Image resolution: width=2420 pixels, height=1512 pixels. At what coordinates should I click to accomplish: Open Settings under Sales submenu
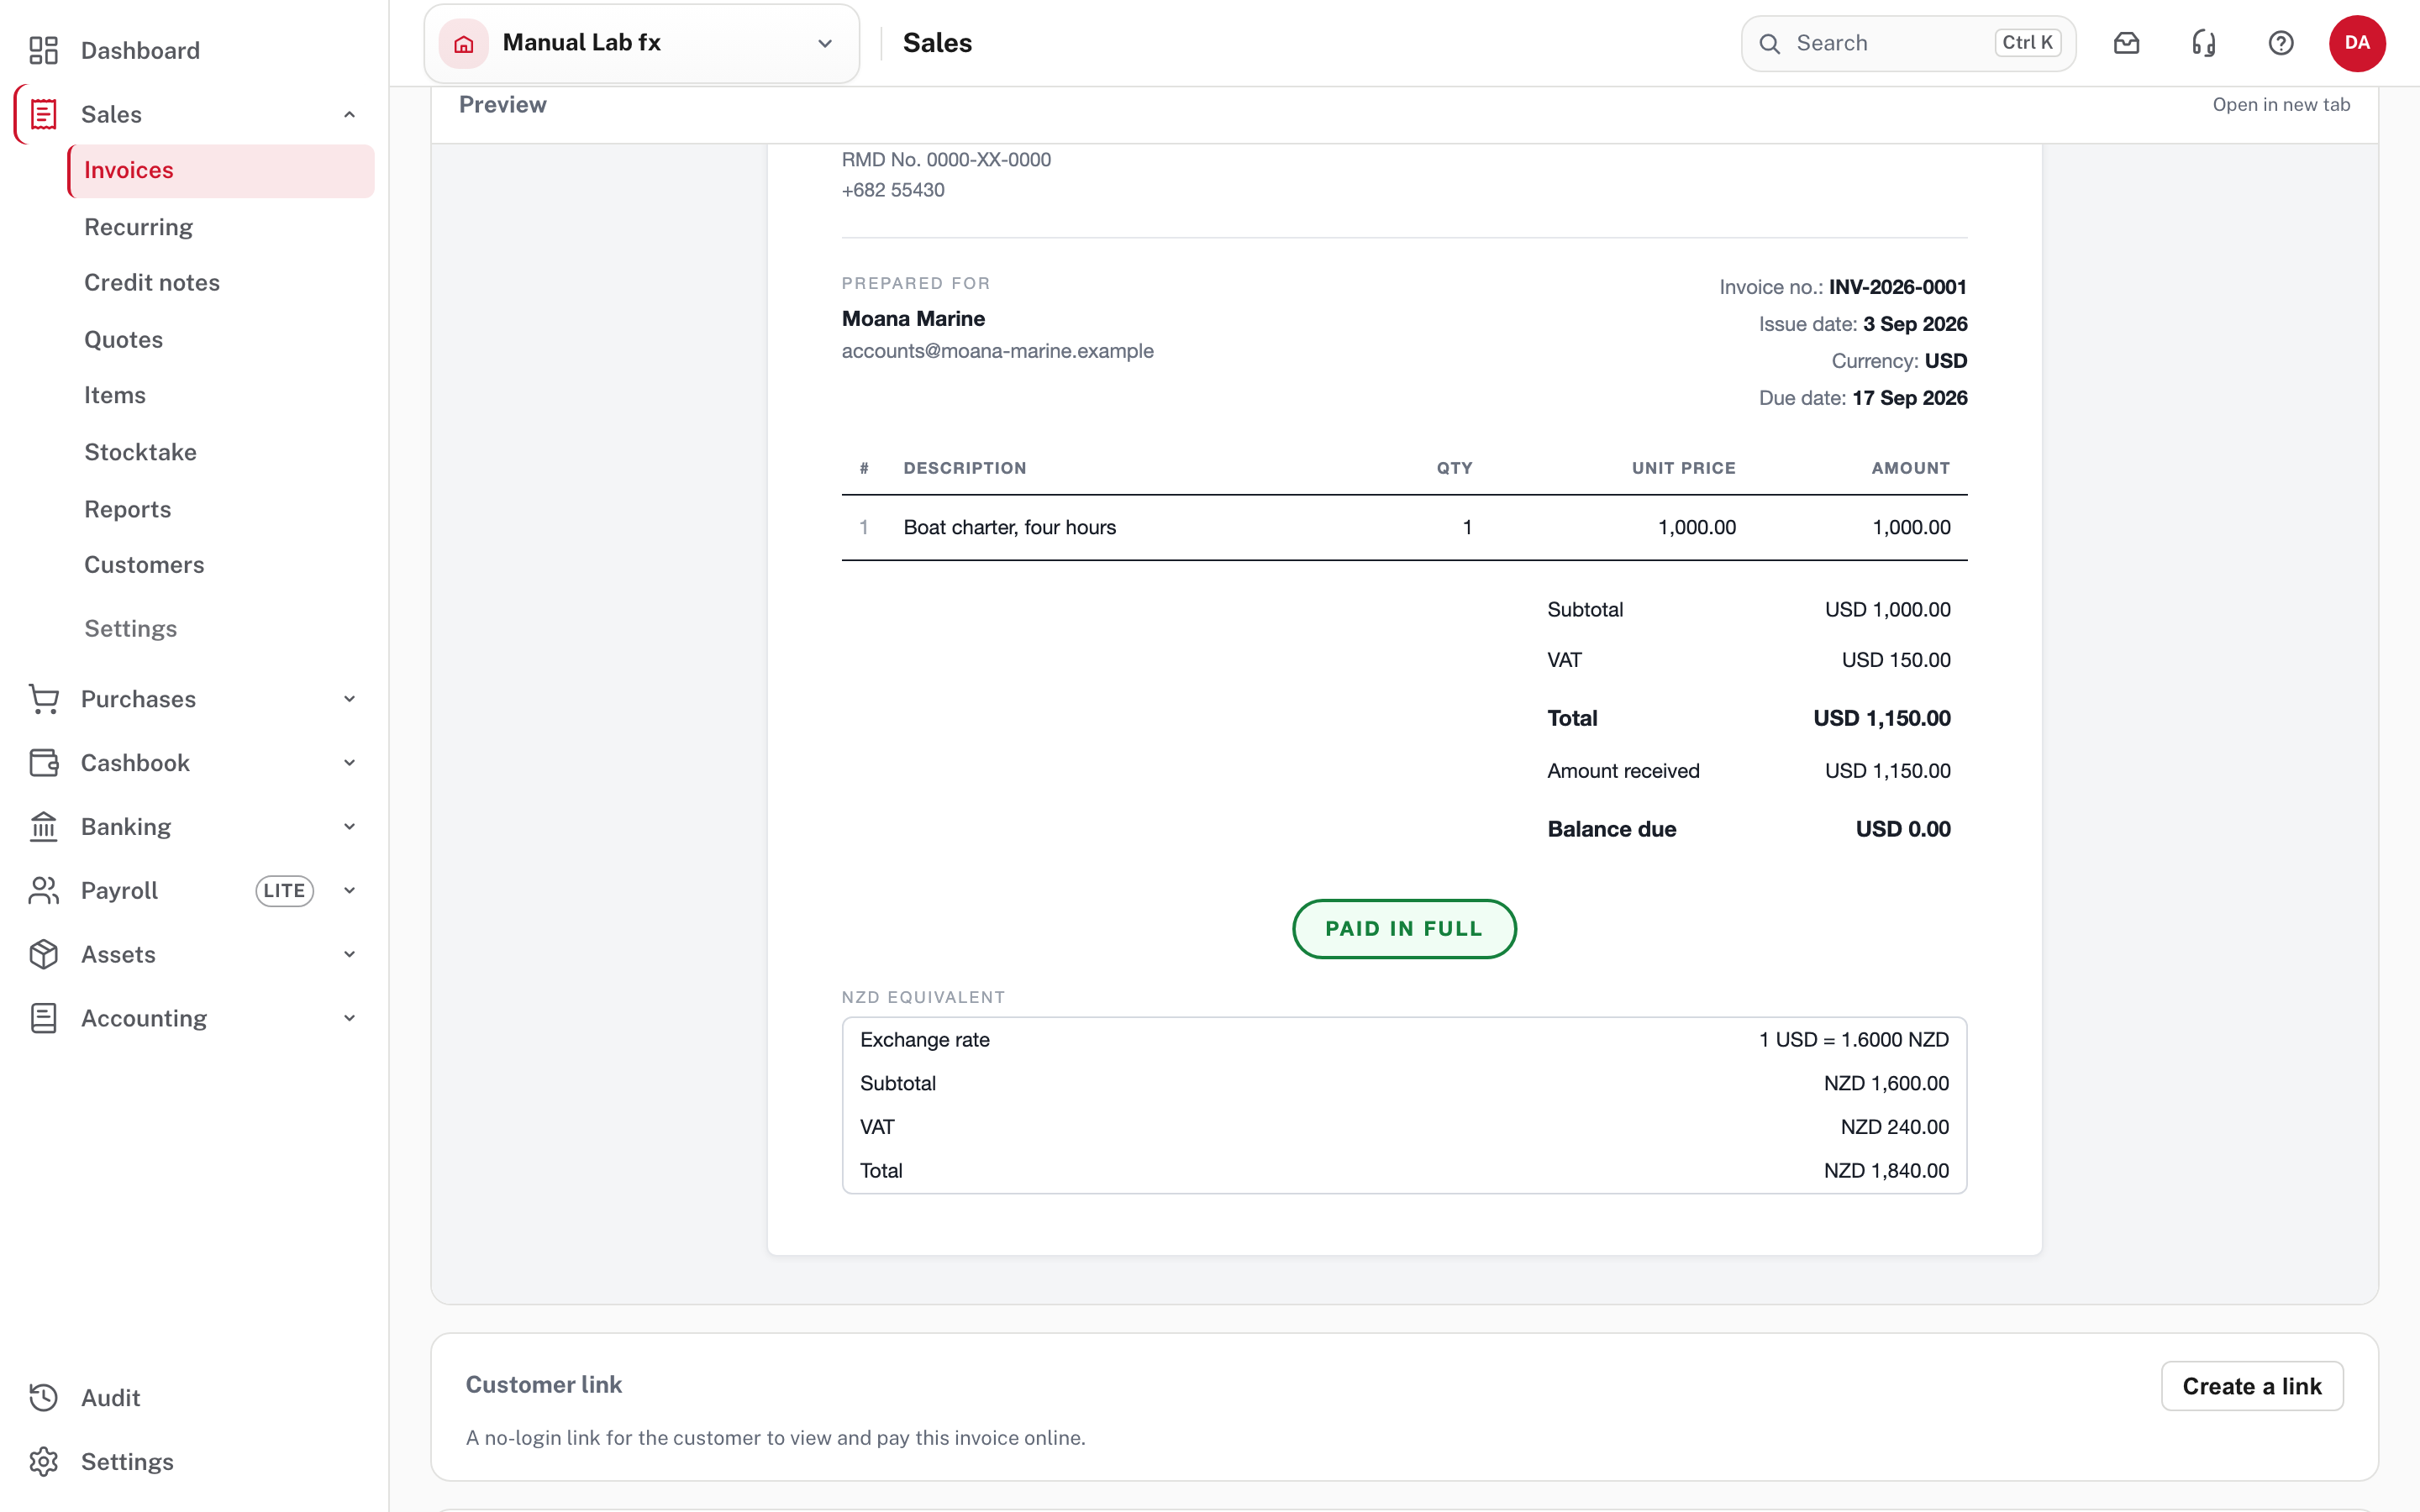(x=131, y=629)
